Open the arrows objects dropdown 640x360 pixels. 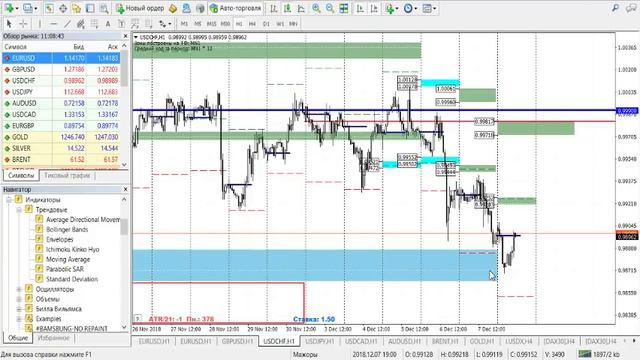click(x=165, y=24)
